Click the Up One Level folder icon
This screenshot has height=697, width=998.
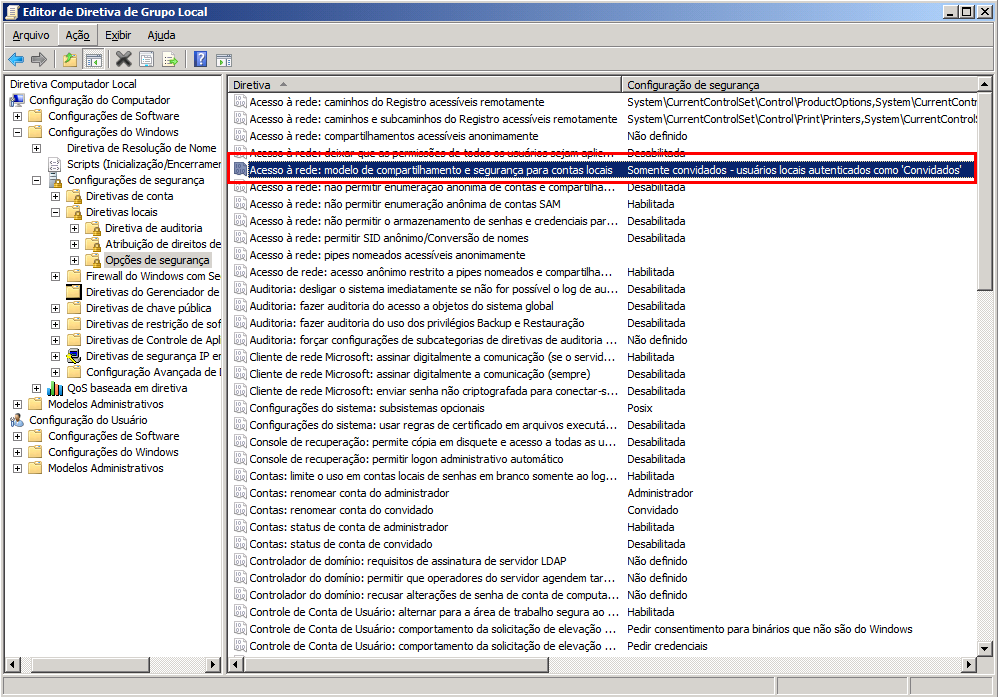point(70,59)
